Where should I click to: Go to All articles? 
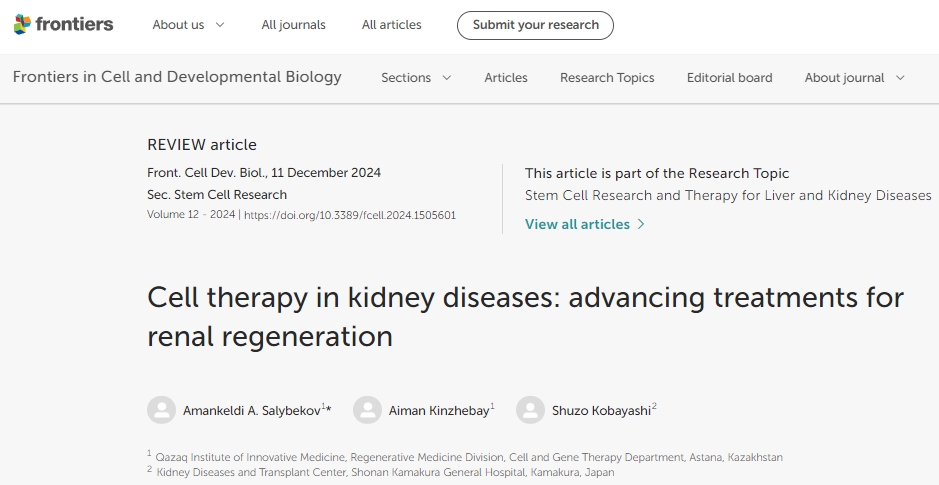(x=391, y=25)
